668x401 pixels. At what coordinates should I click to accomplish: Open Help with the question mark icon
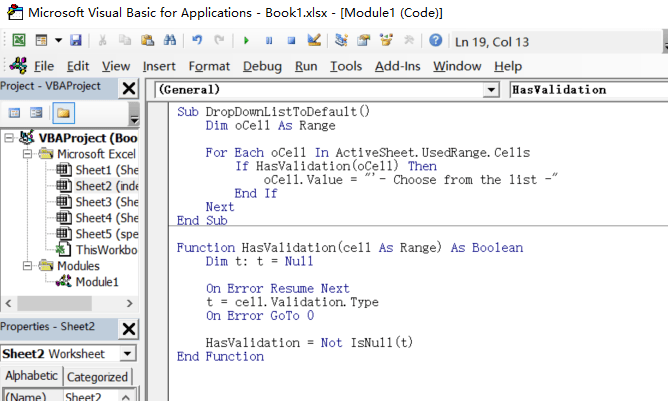tap(435, 40)
